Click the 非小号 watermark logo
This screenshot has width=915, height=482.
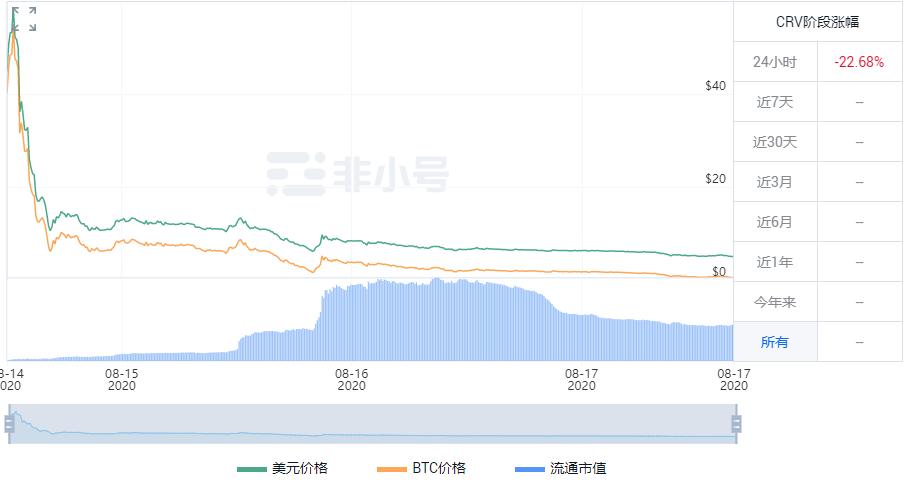[x=357, y=173]
